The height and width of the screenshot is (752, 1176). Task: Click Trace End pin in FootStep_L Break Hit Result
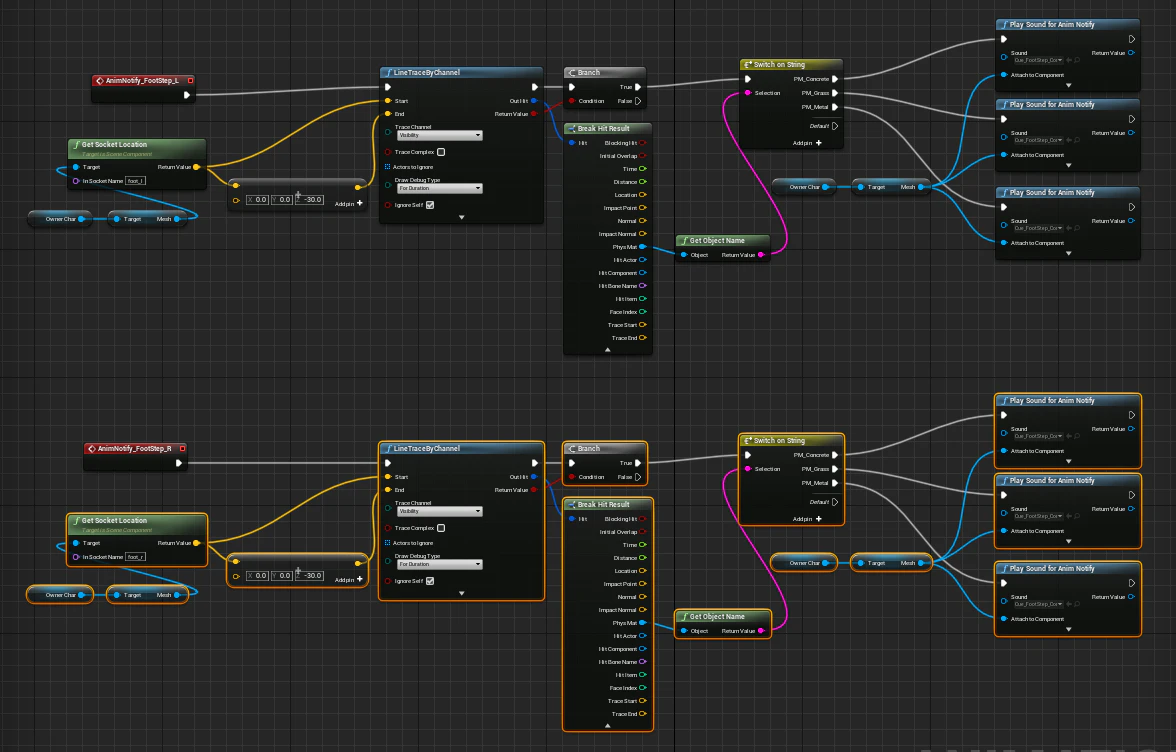643,337
